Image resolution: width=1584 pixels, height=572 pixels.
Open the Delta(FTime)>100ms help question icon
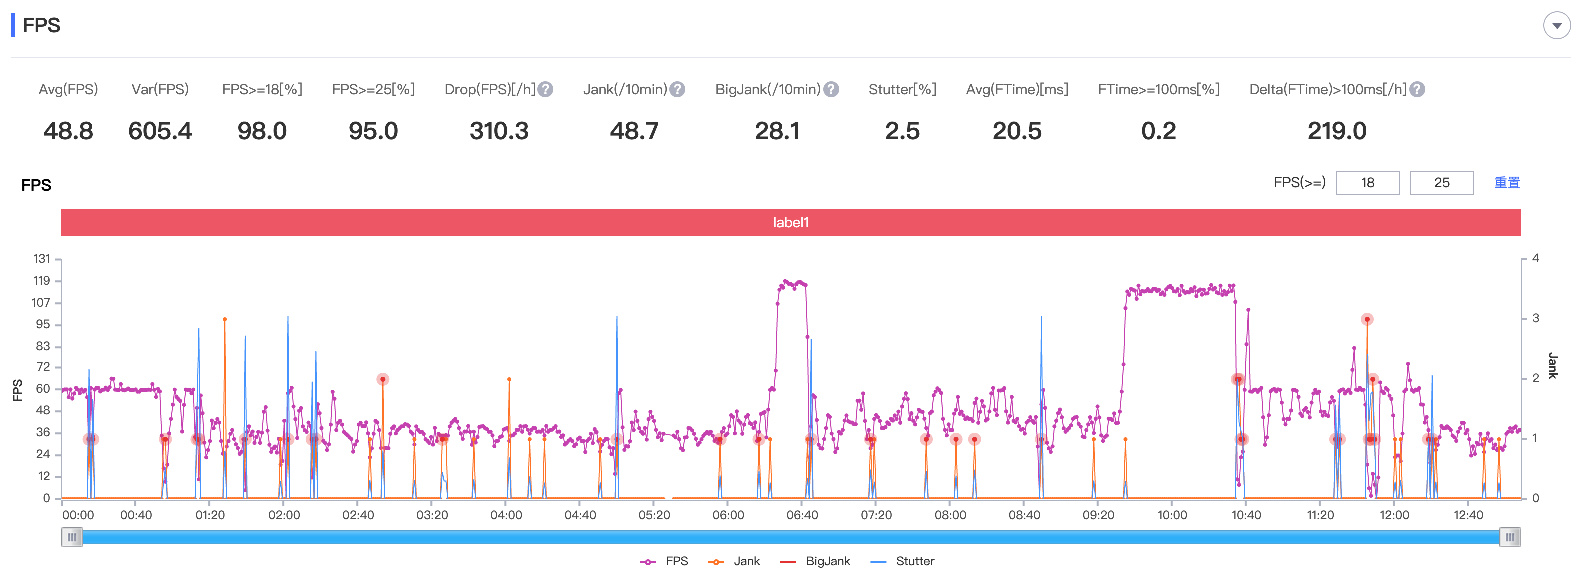pyautogui.click(x=1417, y=89)
